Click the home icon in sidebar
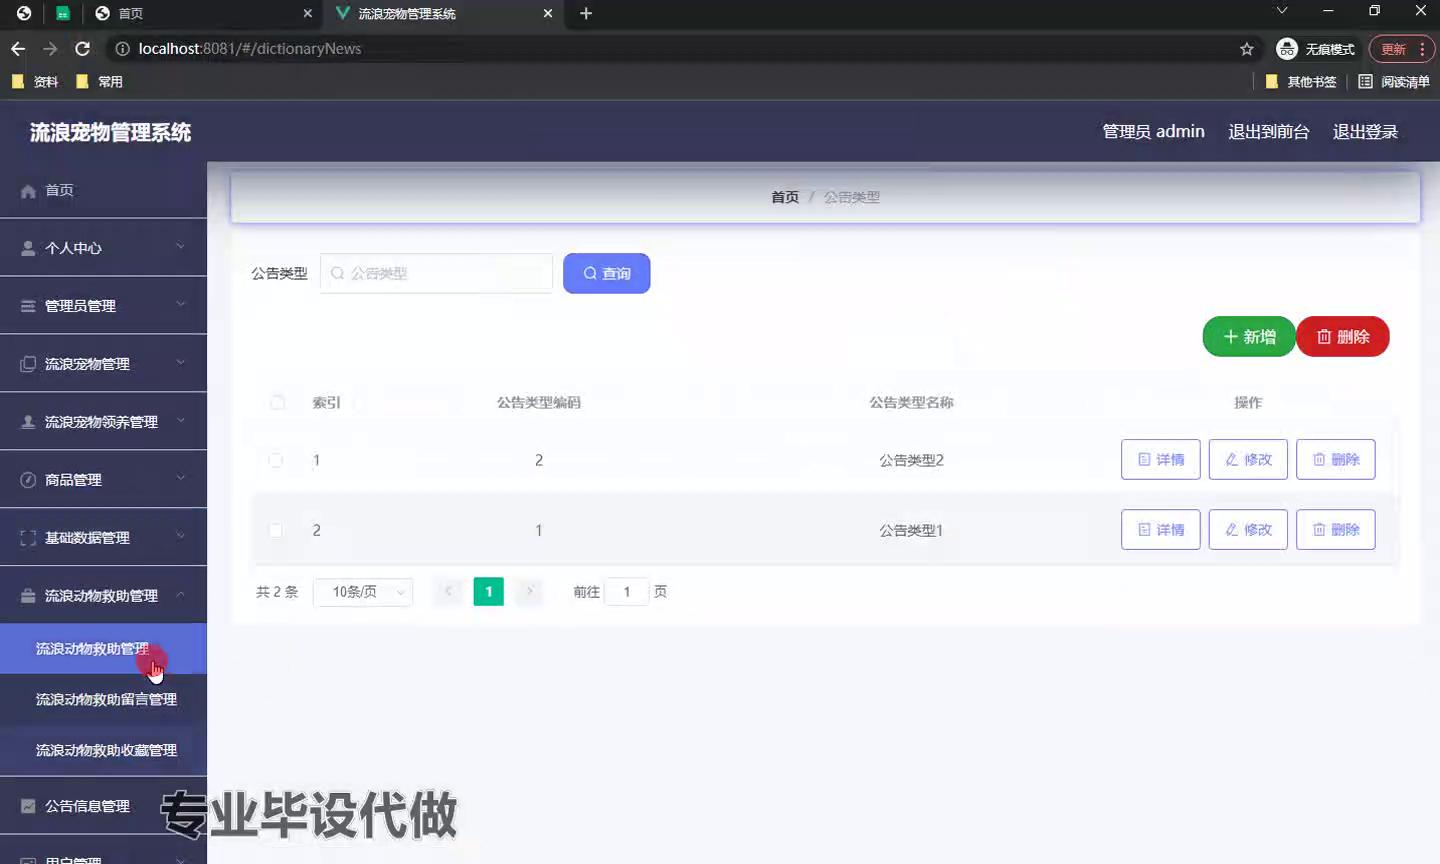 [x=28, y=191]
